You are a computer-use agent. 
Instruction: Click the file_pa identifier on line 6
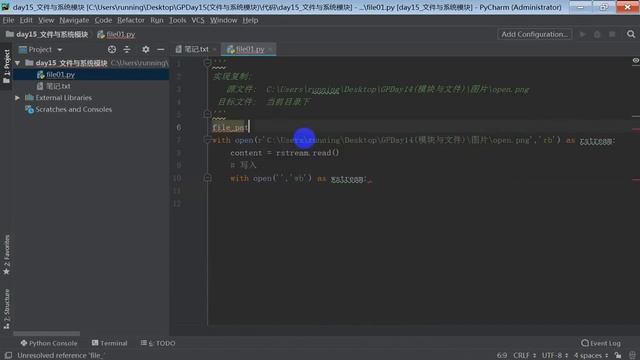click(x=230, y=128)
